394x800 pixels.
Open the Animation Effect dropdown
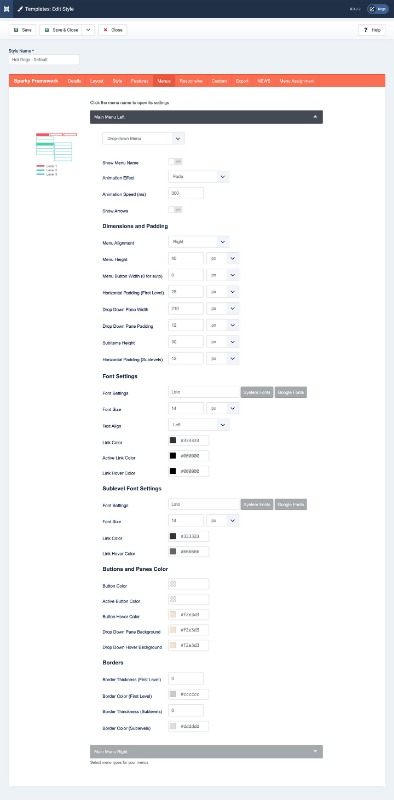(199, 177)
